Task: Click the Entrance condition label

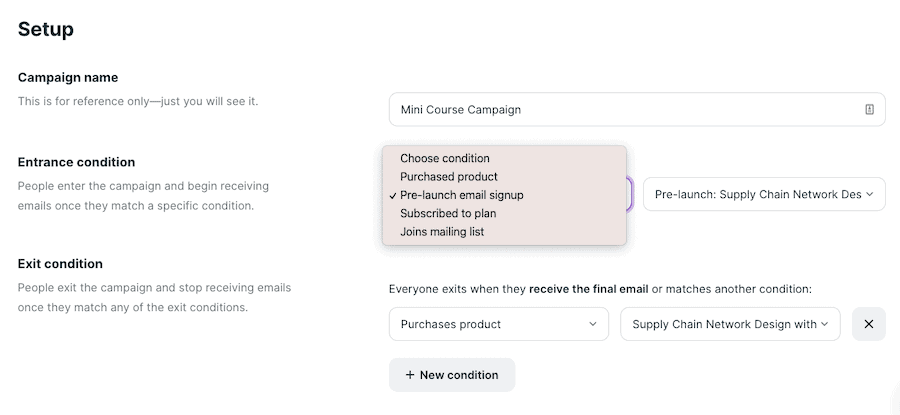Action: (76, 162)
